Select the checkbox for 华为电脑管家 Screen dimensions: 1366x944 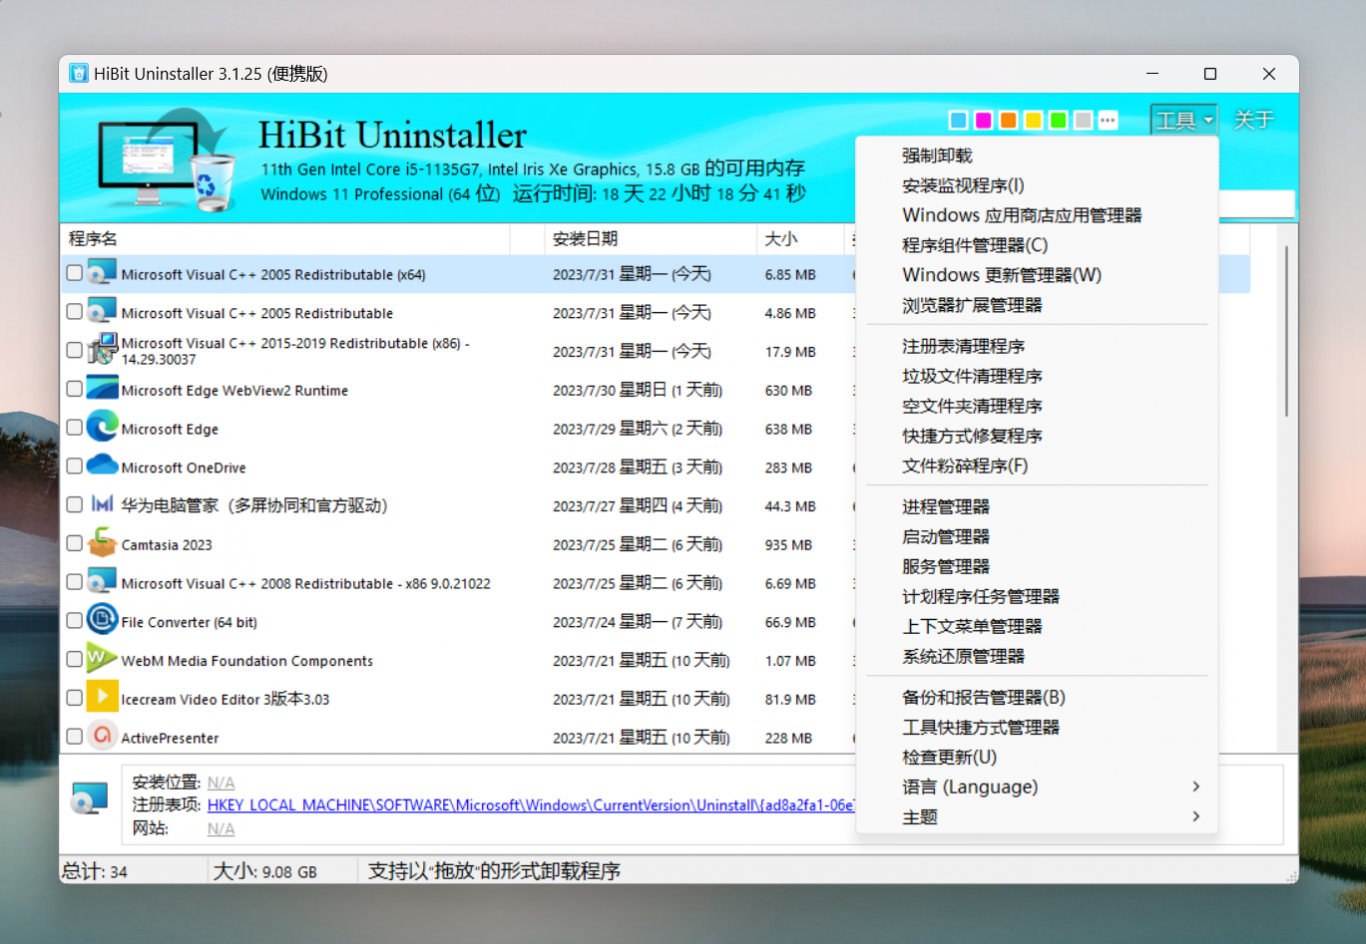(x=74, y=505)
